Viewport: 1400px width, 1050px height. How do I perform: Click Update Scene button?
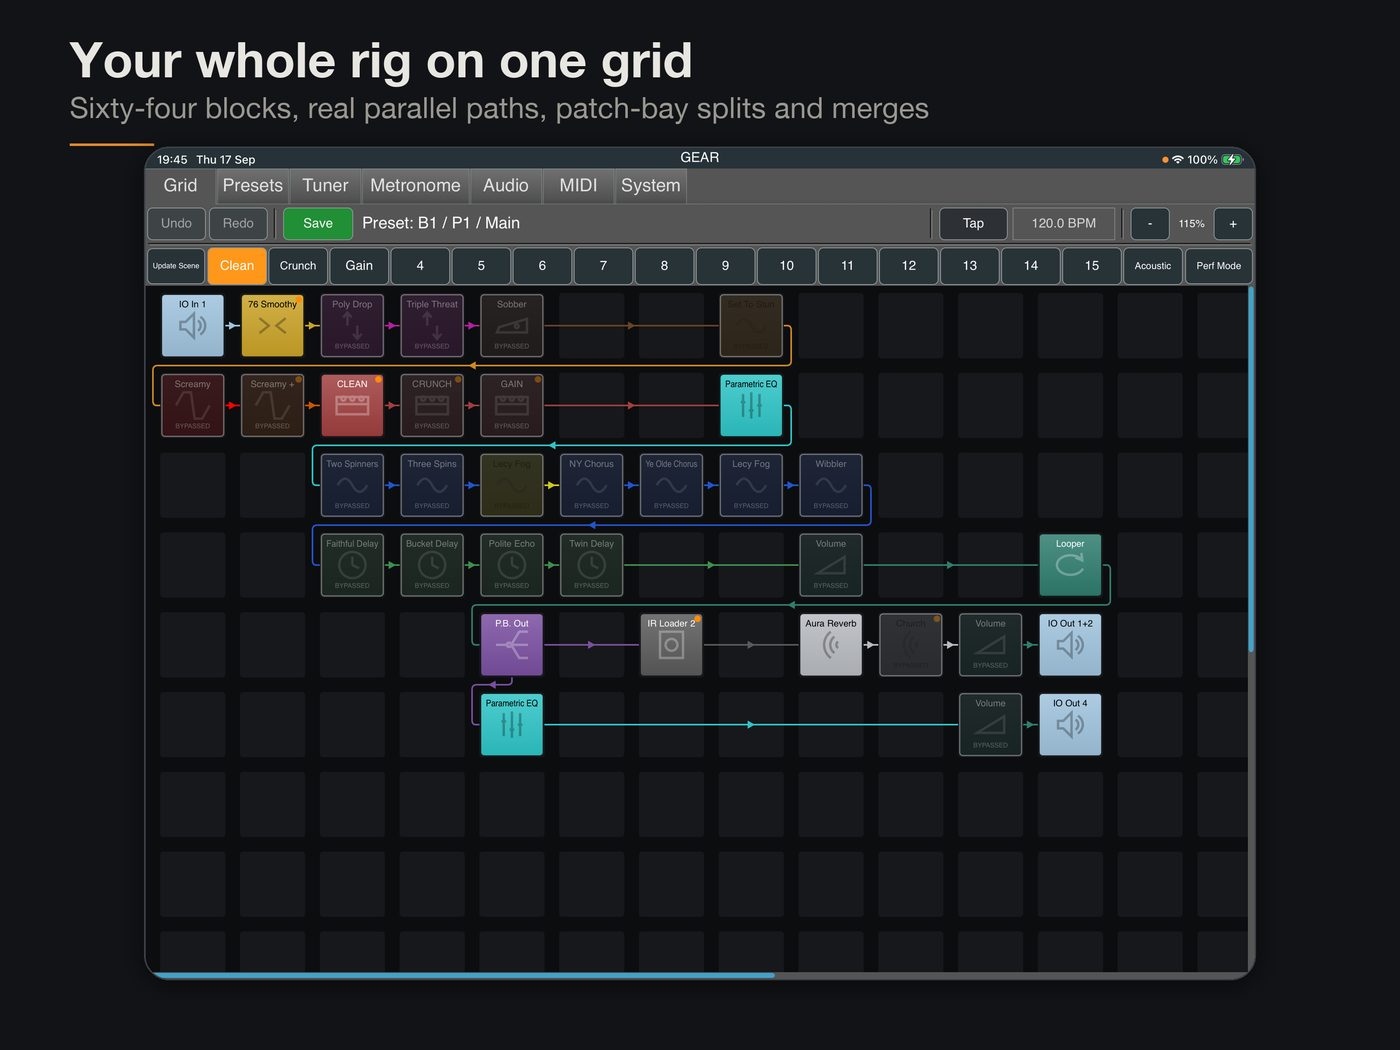[x=176, y=266]
